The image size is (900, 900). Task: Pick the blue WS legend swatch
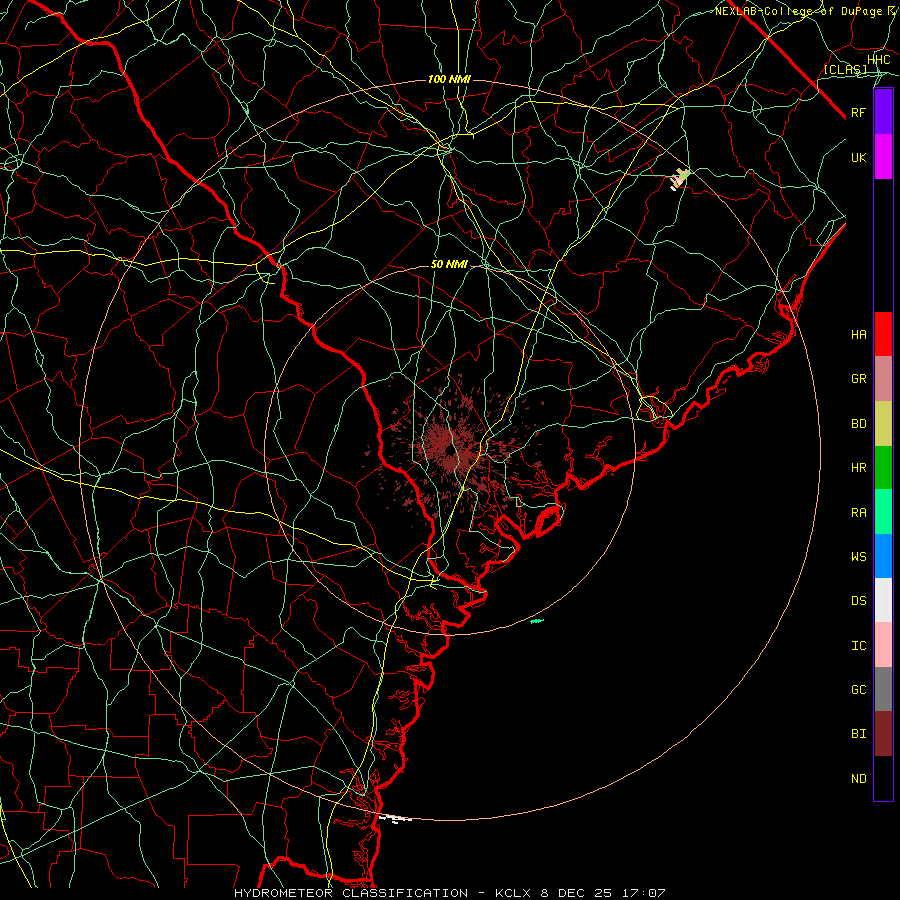(883, 556)
